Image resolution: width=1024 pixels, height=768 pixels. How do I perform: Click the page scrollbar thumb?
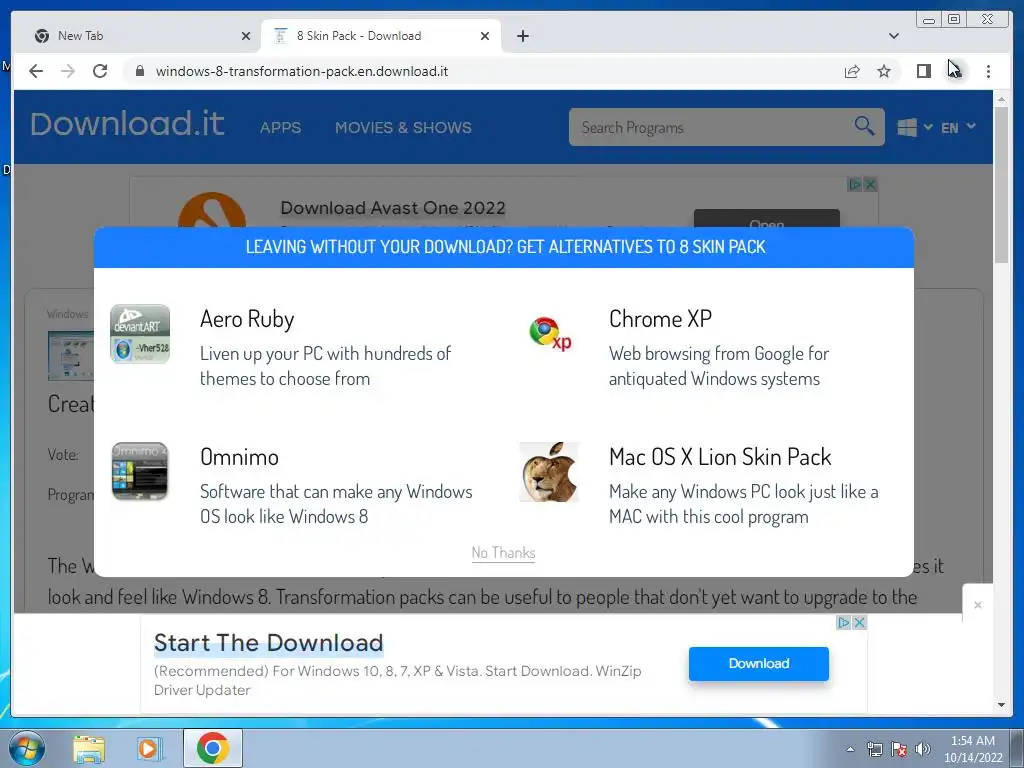(1001, 184)
